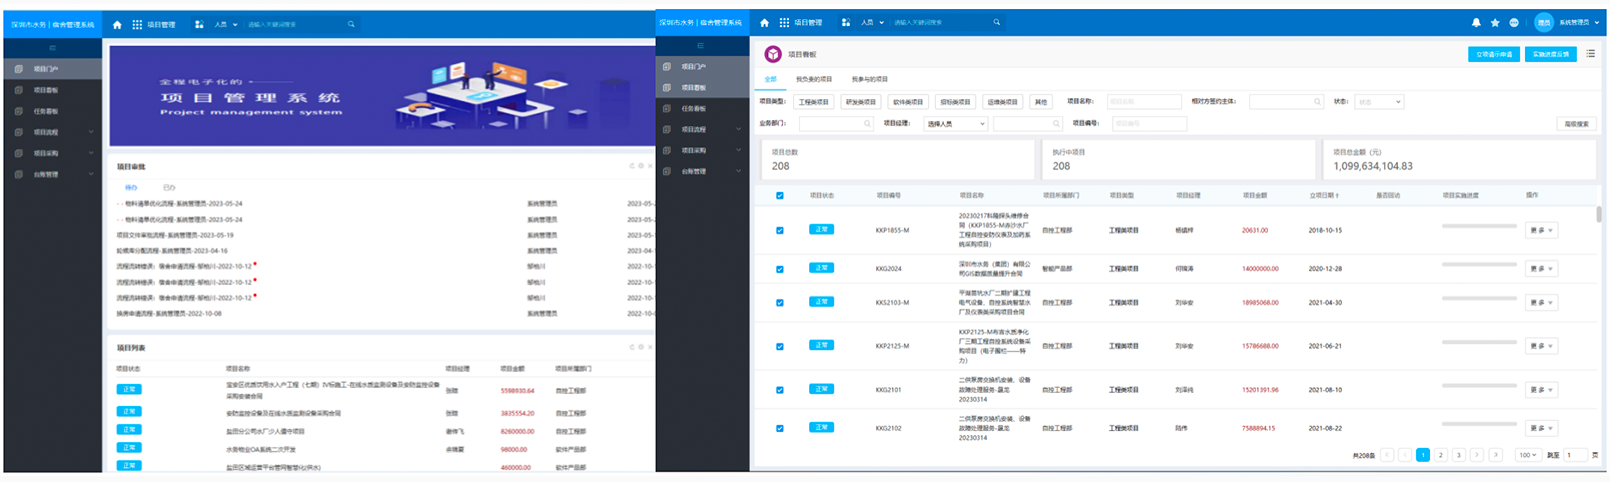Click the organization icon before 人员 in the left window
The width and height of the screenshot is (1610, 482).
[x=200, y=25]
